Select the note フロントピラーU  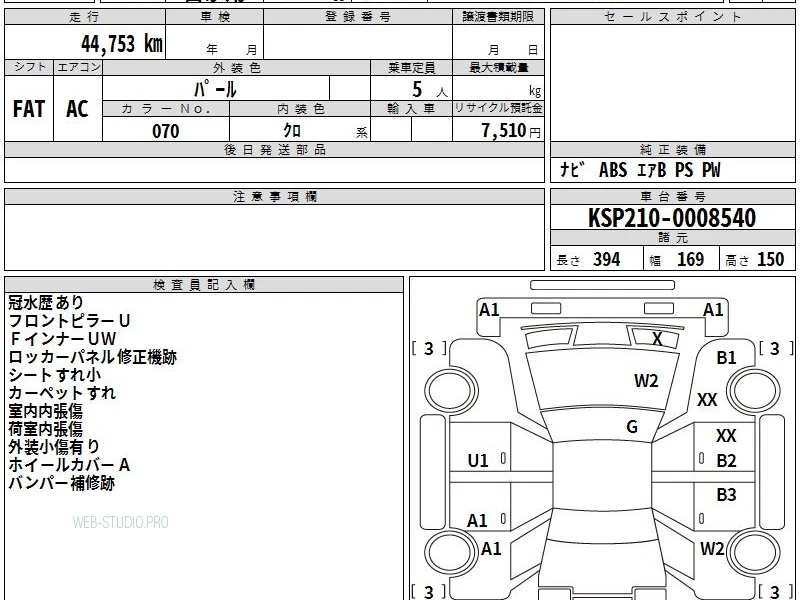pyautogui.click(x=69, y=320)
